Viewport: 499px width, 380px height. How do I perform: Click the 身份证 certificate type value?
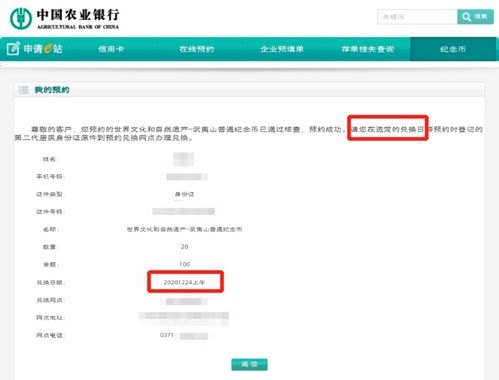pyautogui.click(x=184, y=194)
